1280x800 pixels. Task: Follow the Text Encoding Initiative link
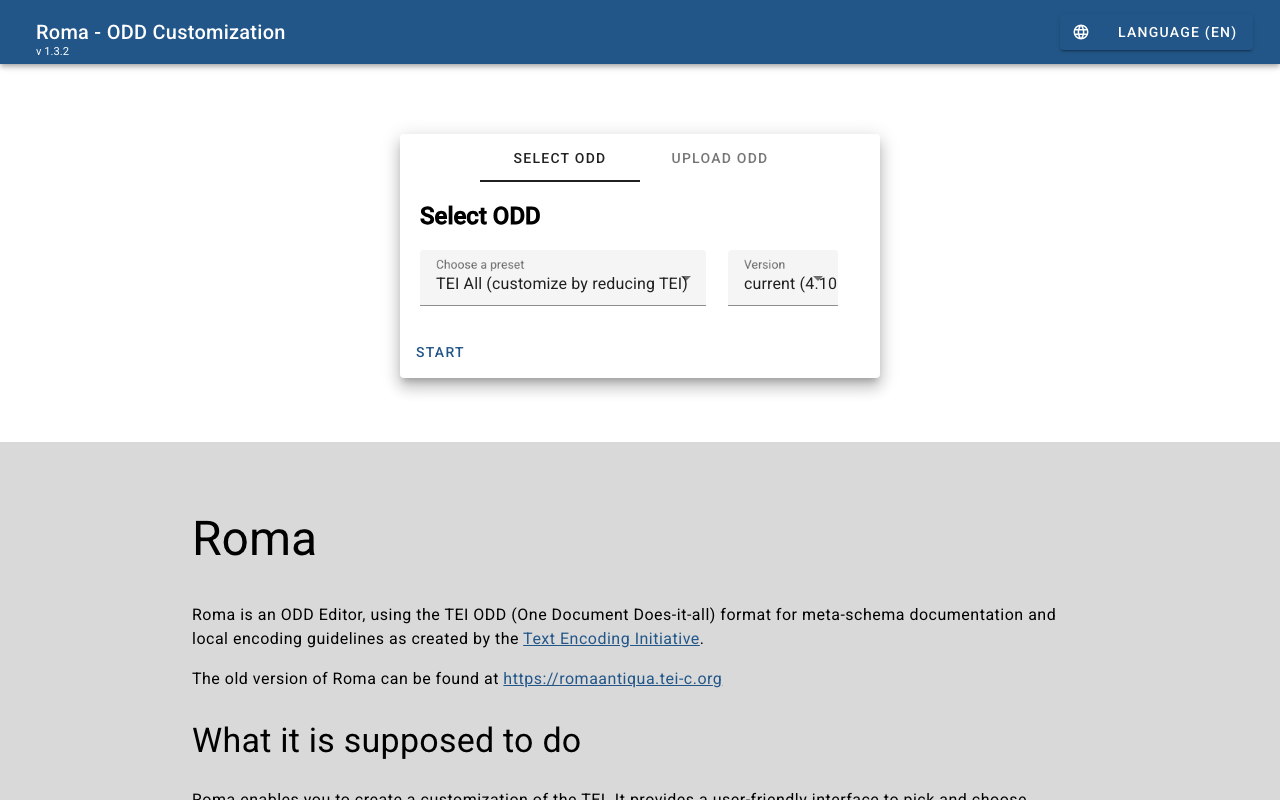[x=611, y=638]
